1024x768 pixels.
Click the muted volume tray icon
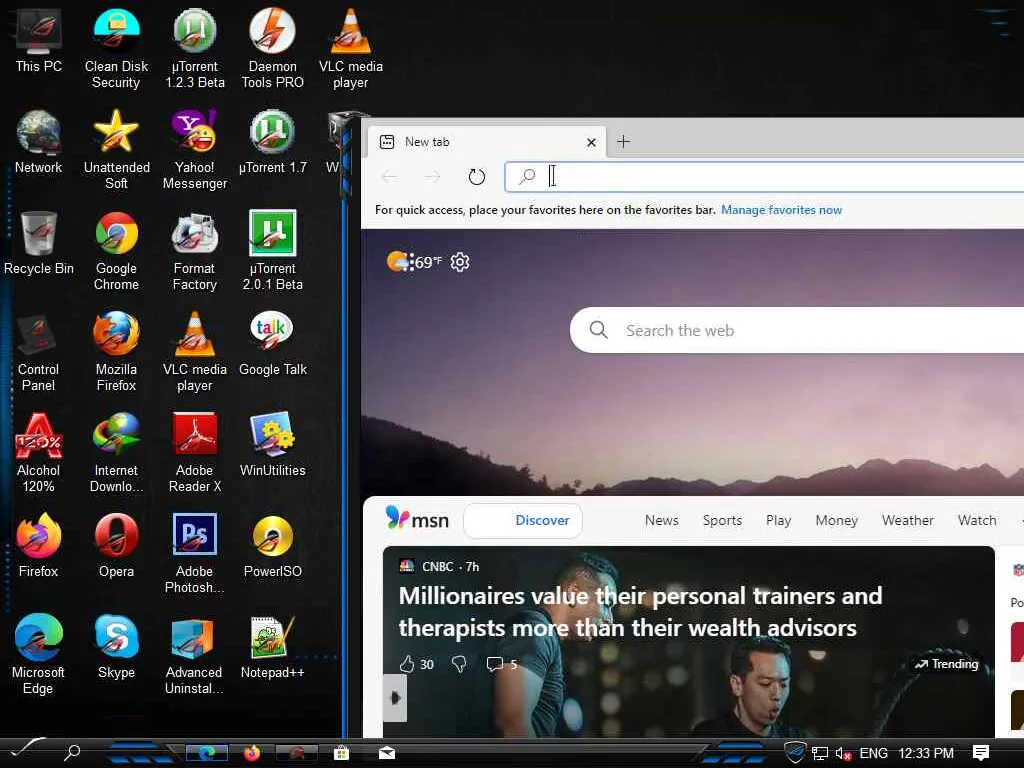pos(843,754)
